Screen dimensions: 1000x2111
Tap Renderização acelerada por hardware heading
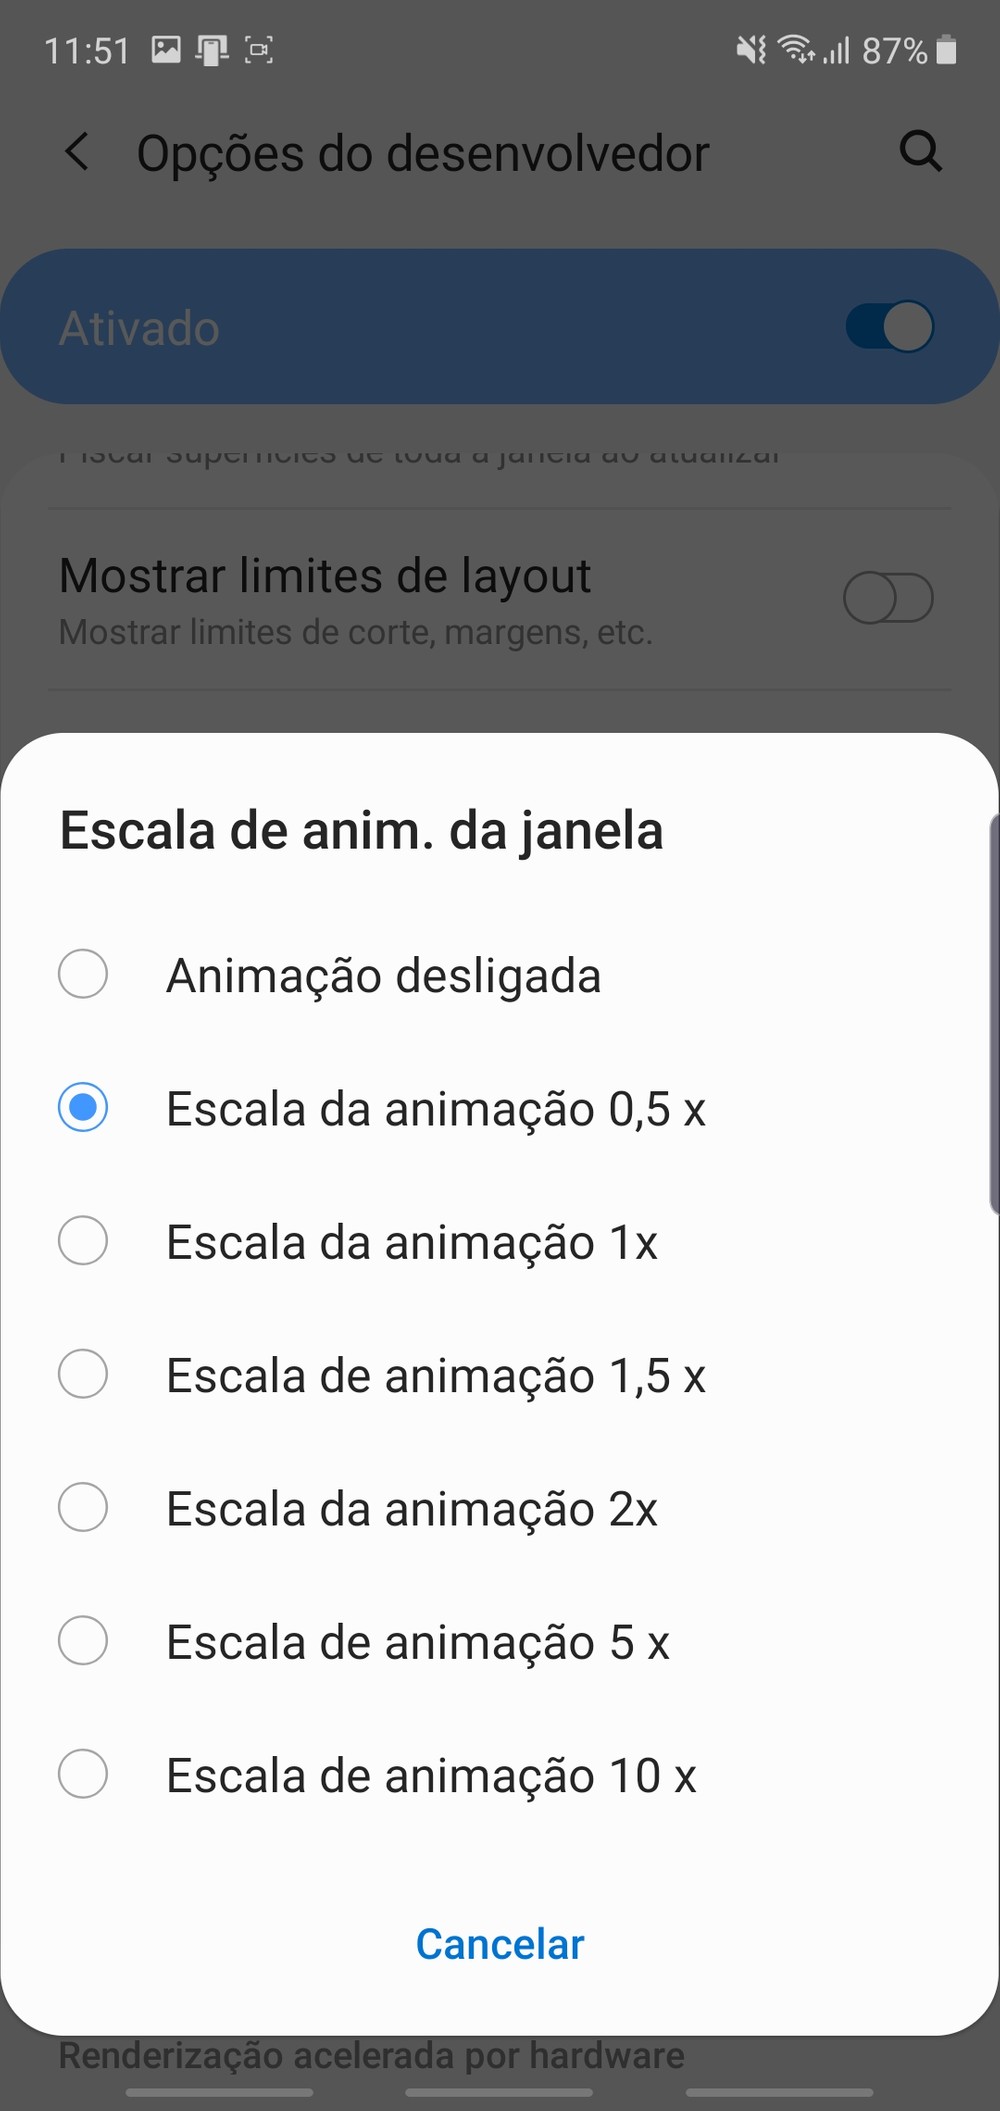pos(371,2056)
